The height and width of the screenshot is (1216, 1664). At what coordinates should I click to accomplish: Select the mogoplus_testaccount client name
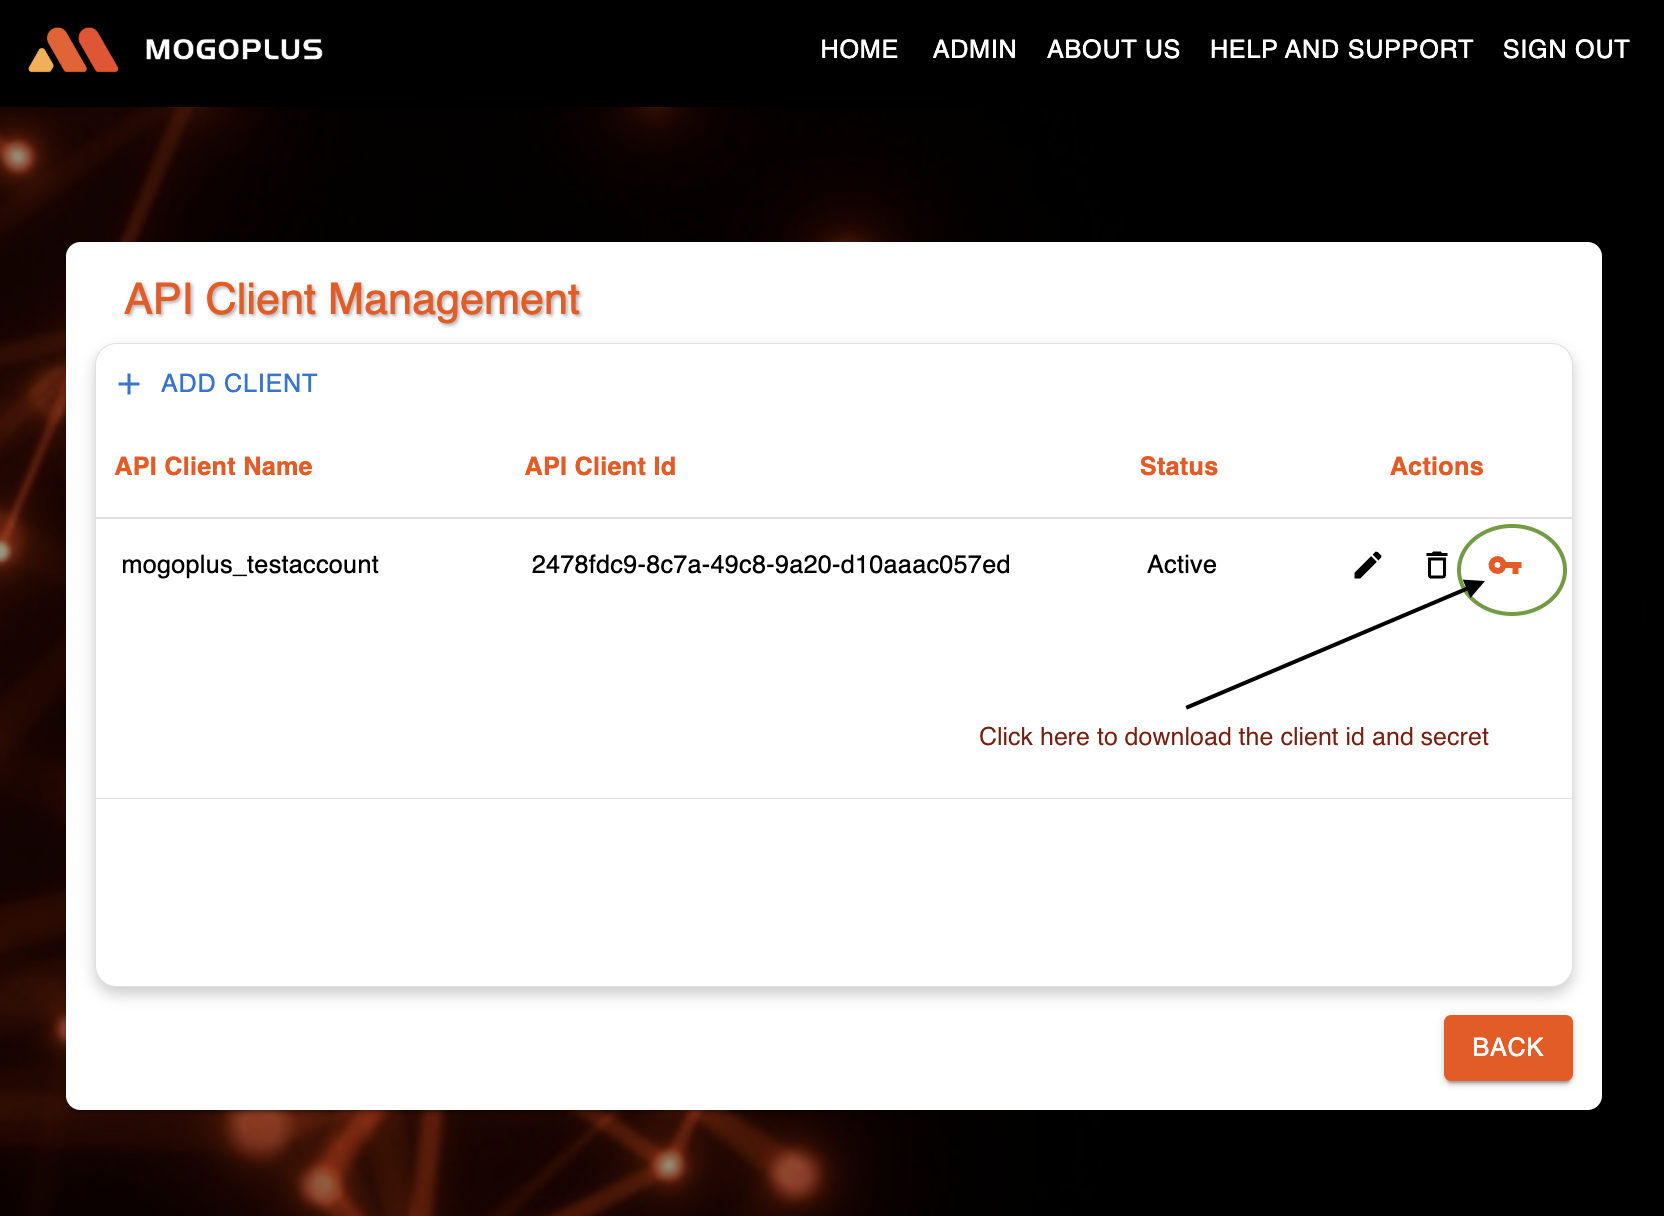coord(250,565)
